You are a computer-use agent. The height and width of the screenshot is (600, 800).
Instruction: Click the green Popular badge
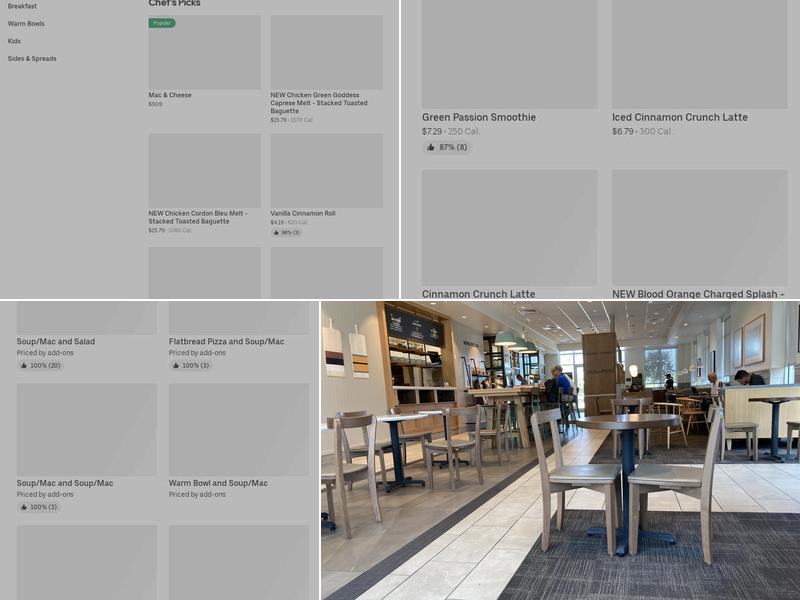(162, 23)
